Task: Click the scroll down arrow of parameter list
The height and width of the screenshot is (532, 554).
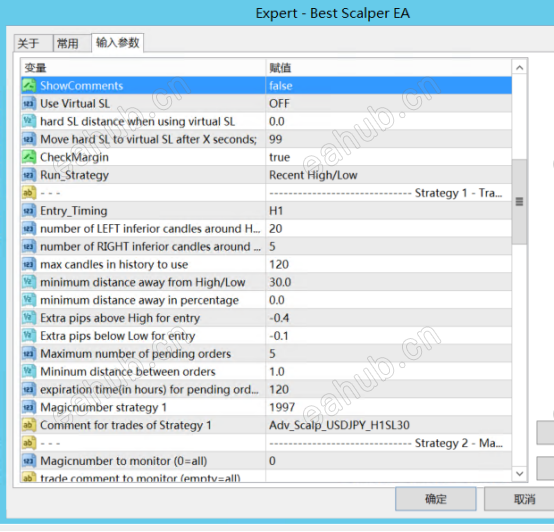Action: coord(519,473)
